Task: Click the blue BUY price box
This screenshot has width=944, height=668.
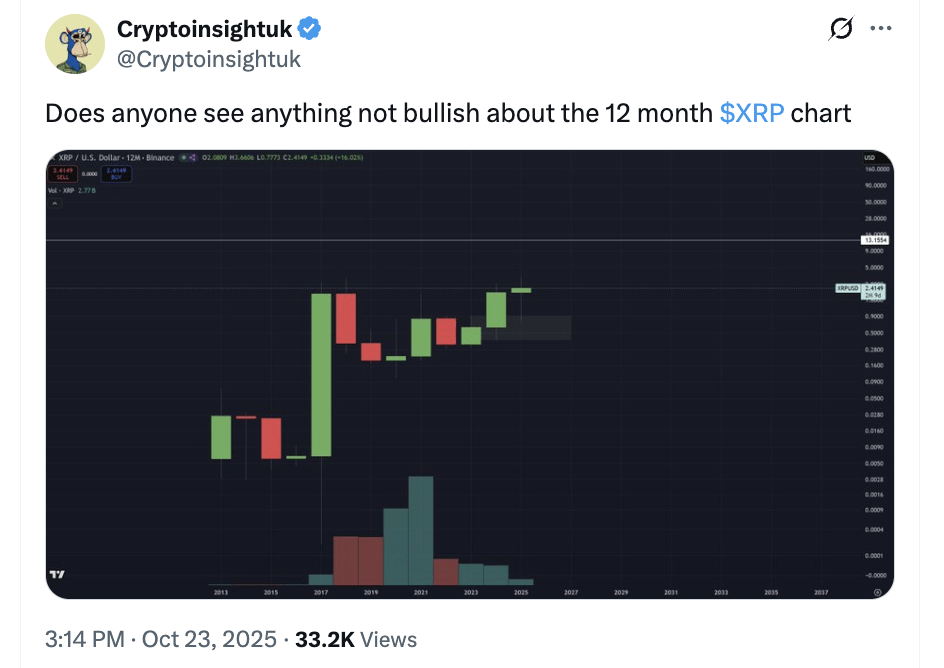Action: (114, 173)
